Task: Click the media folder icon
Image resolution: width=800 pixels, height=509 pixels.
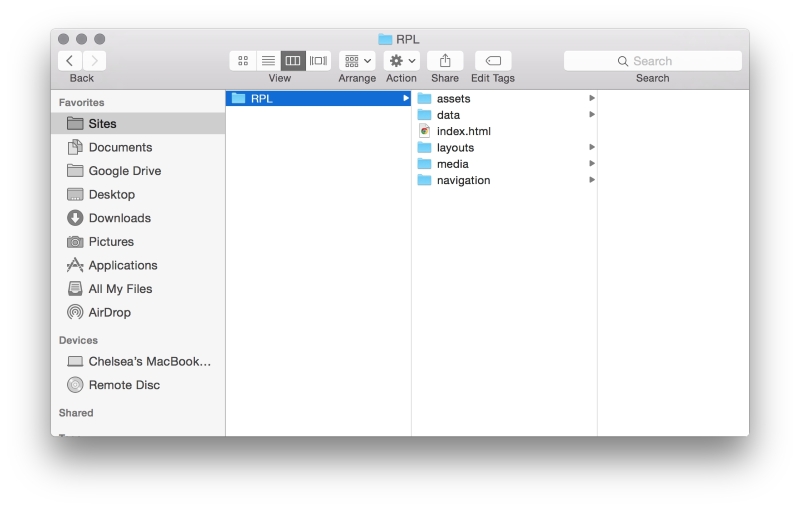Action: click(424, 164)
